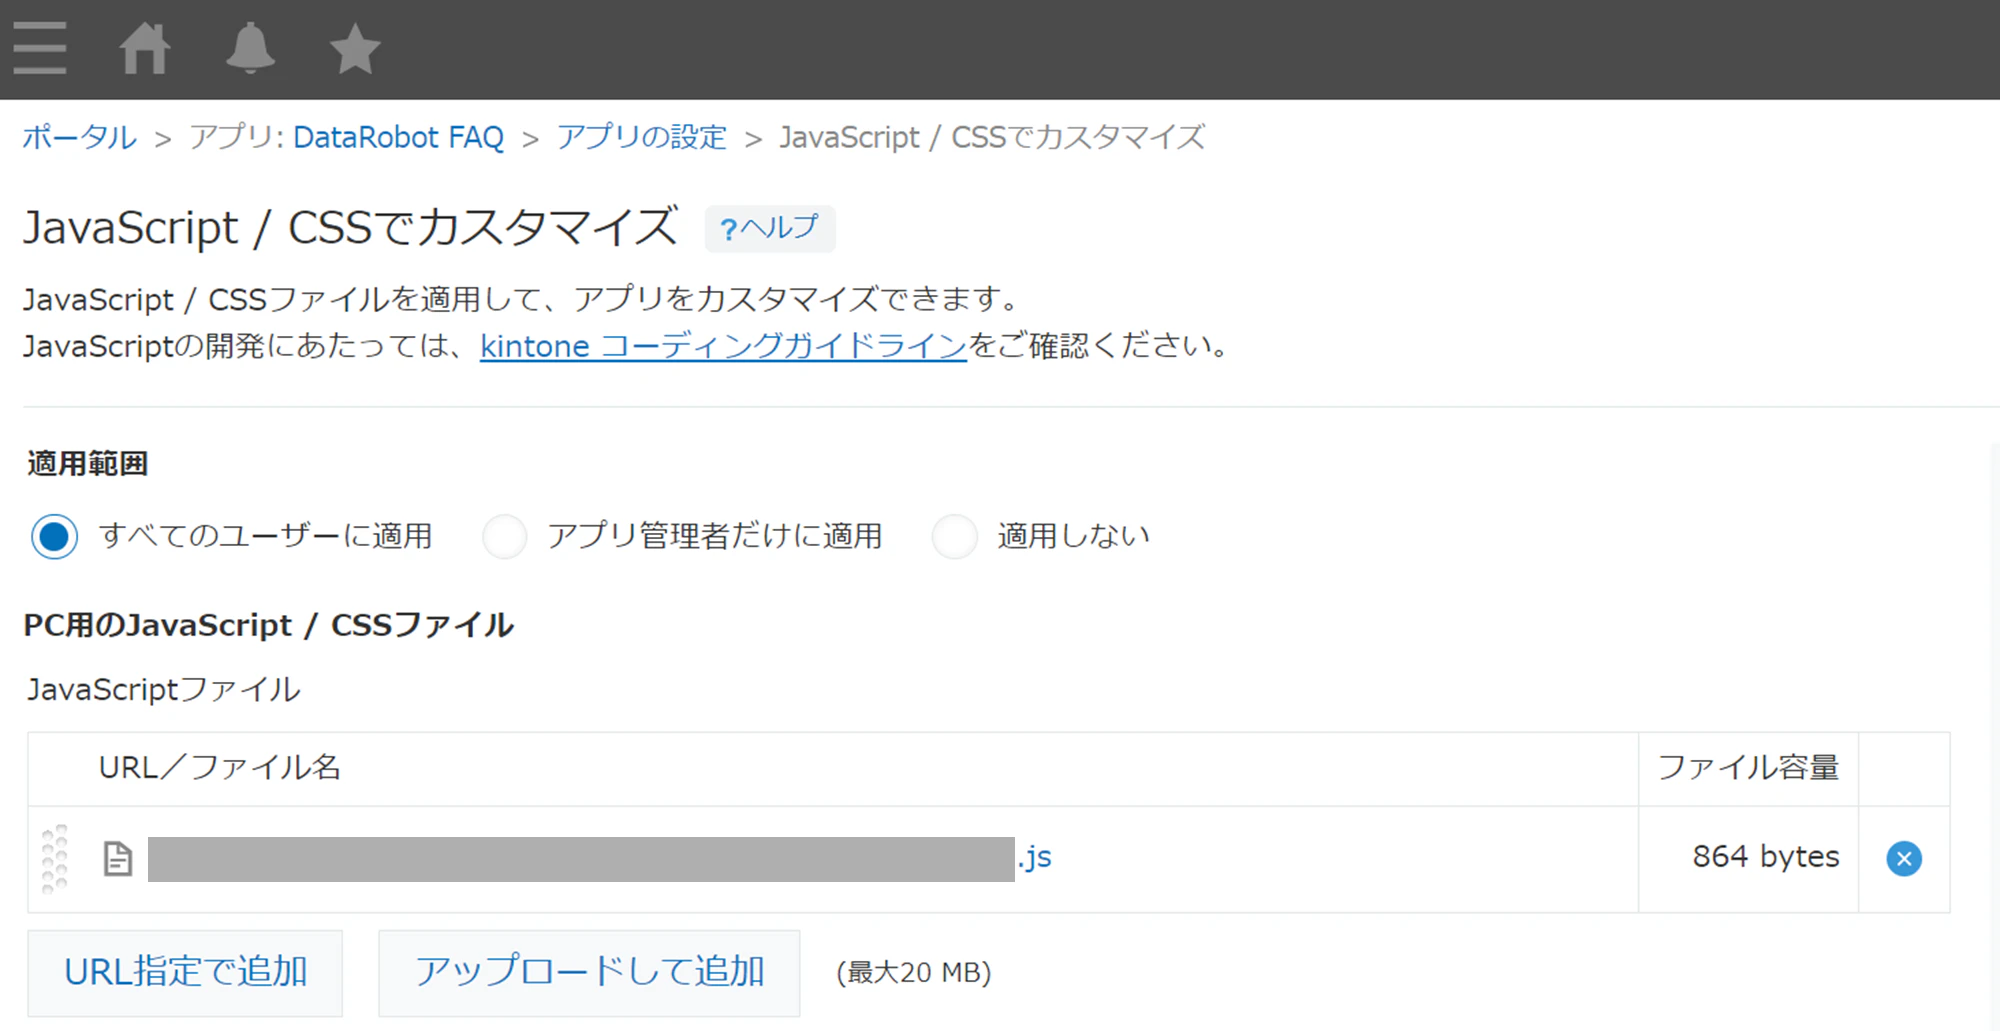
Task: Click the JavaScript / CSSでカスタマイズ breadcrumb text
Action: [992, 137]
